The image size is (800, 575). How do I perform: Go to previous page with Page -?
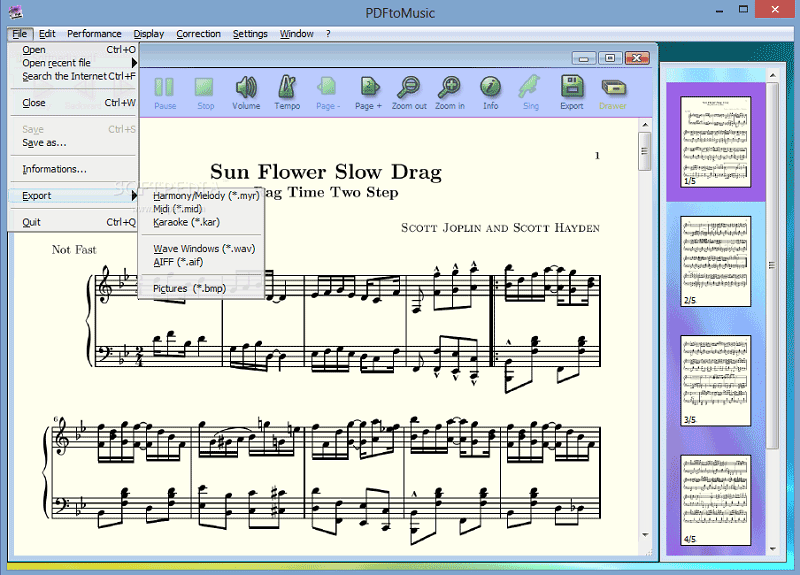[327, 92]
